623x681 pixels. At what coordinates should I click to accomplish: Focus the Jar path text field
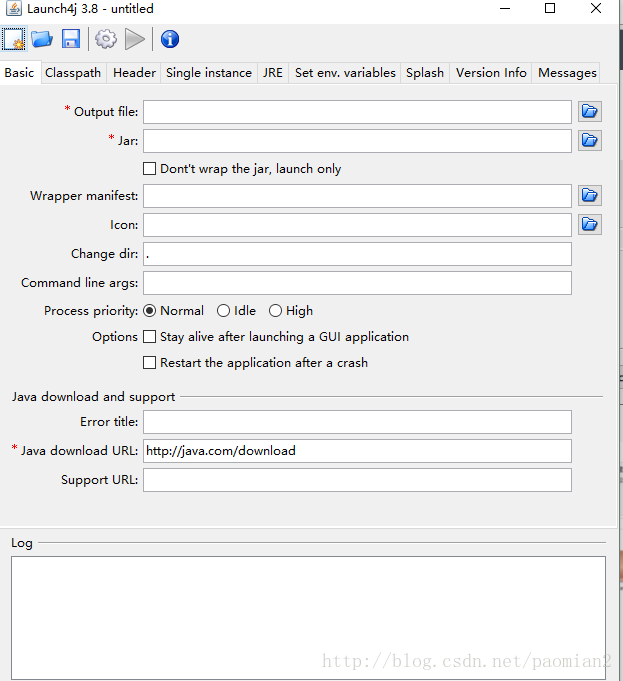tap(357, 141)
